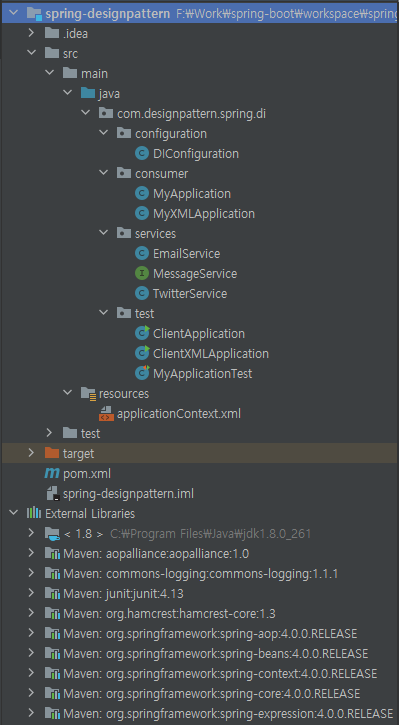Collapse the configuration package
This screenshot has height=725, width=399.
click(103, 134)
